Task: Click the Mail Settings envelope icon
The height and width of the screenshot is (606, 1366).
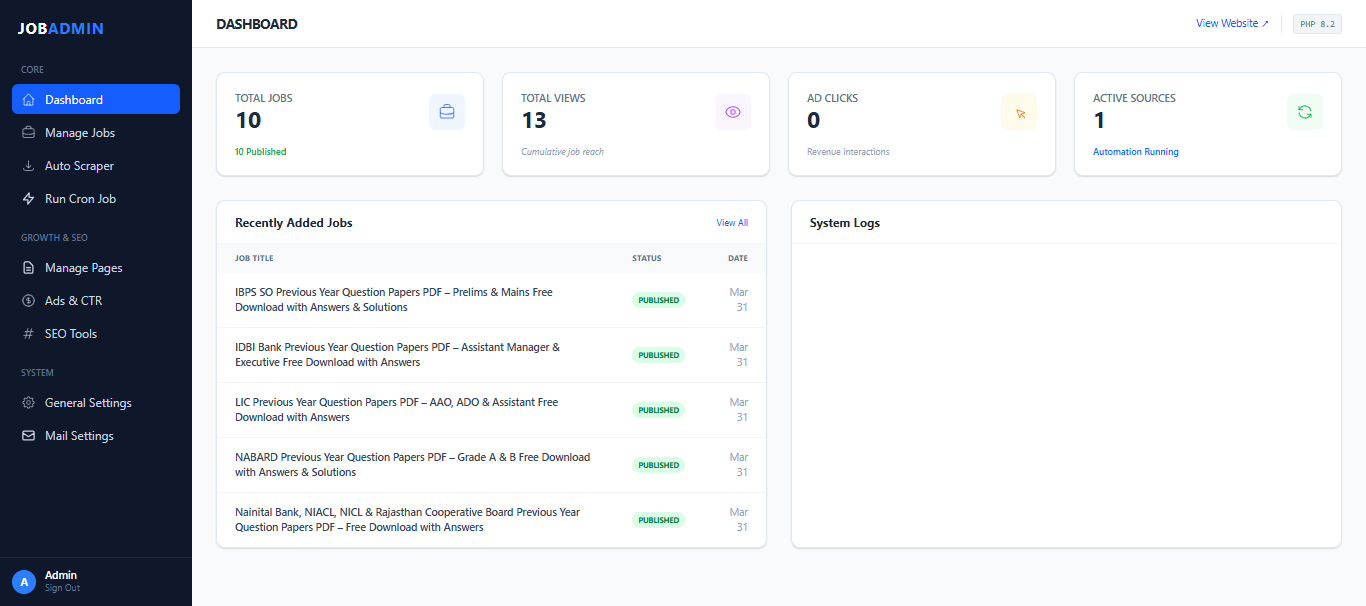Action: [27, 435]
